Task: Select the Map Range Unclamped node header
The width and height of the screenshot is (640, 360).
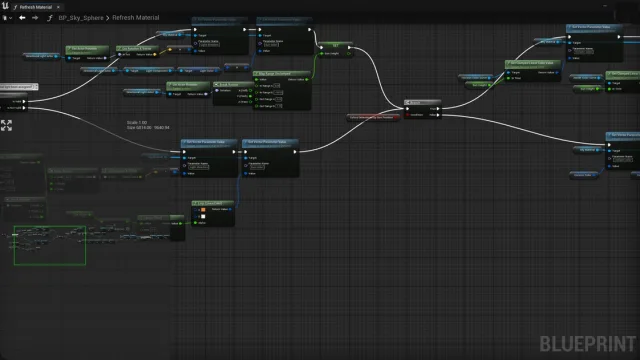Action: (x=282, y=73)
